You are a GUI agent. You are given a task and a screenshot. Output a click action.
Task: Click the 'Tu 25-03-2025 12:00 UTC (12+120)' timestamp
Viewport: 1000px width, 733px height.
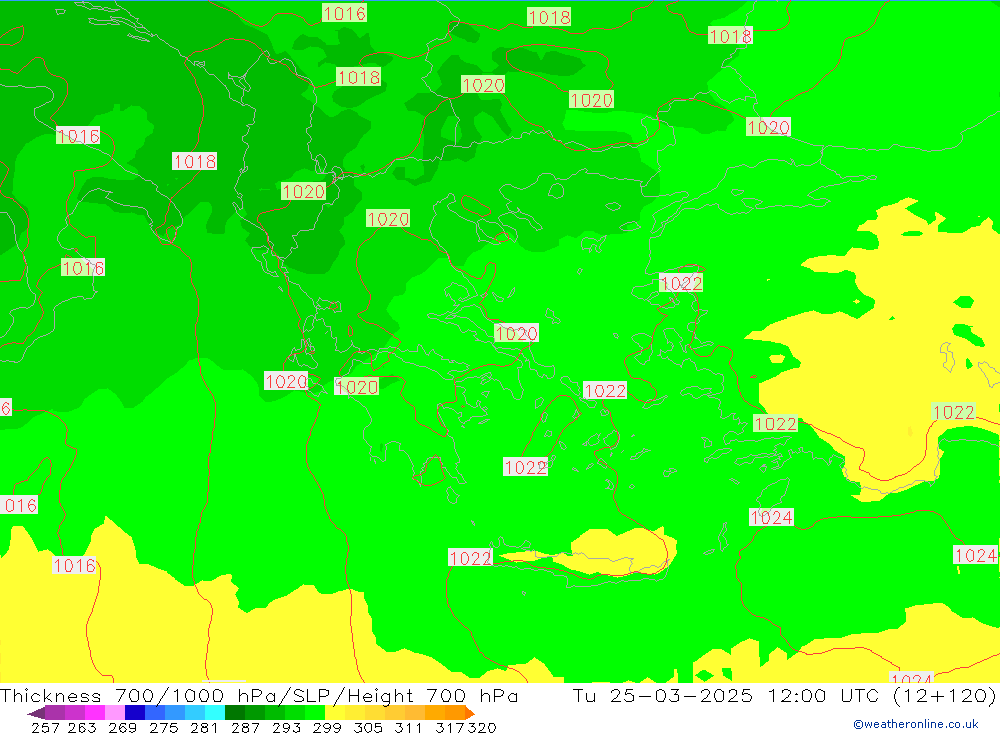point(784,695)
